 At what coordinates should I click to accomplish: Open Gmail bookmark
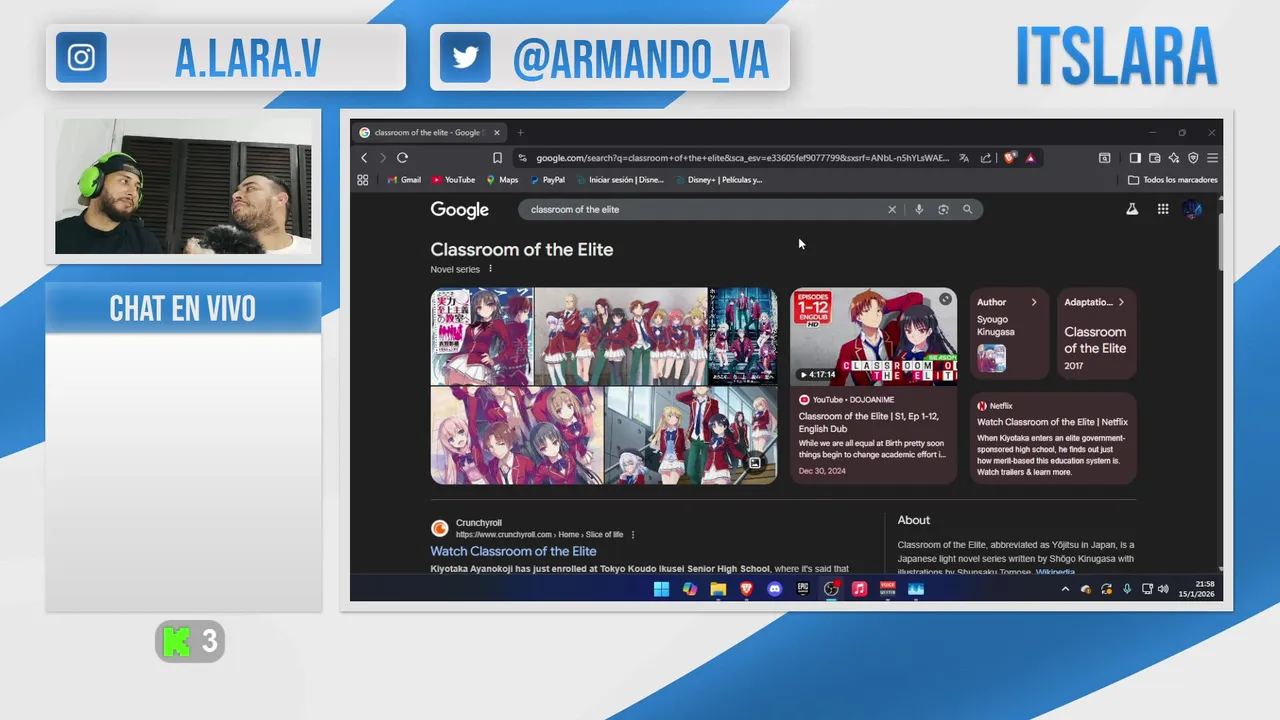tap(404, 180)
